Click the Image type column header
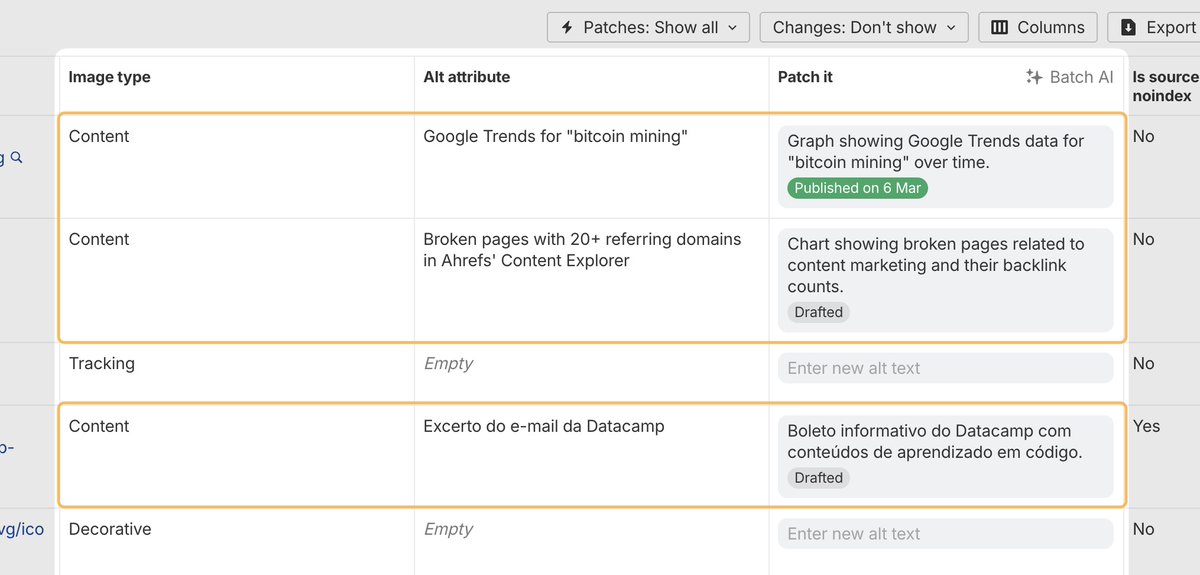The width and height of the screenshot is (1200, 575). pyautogui.click(x=110, y=77)
